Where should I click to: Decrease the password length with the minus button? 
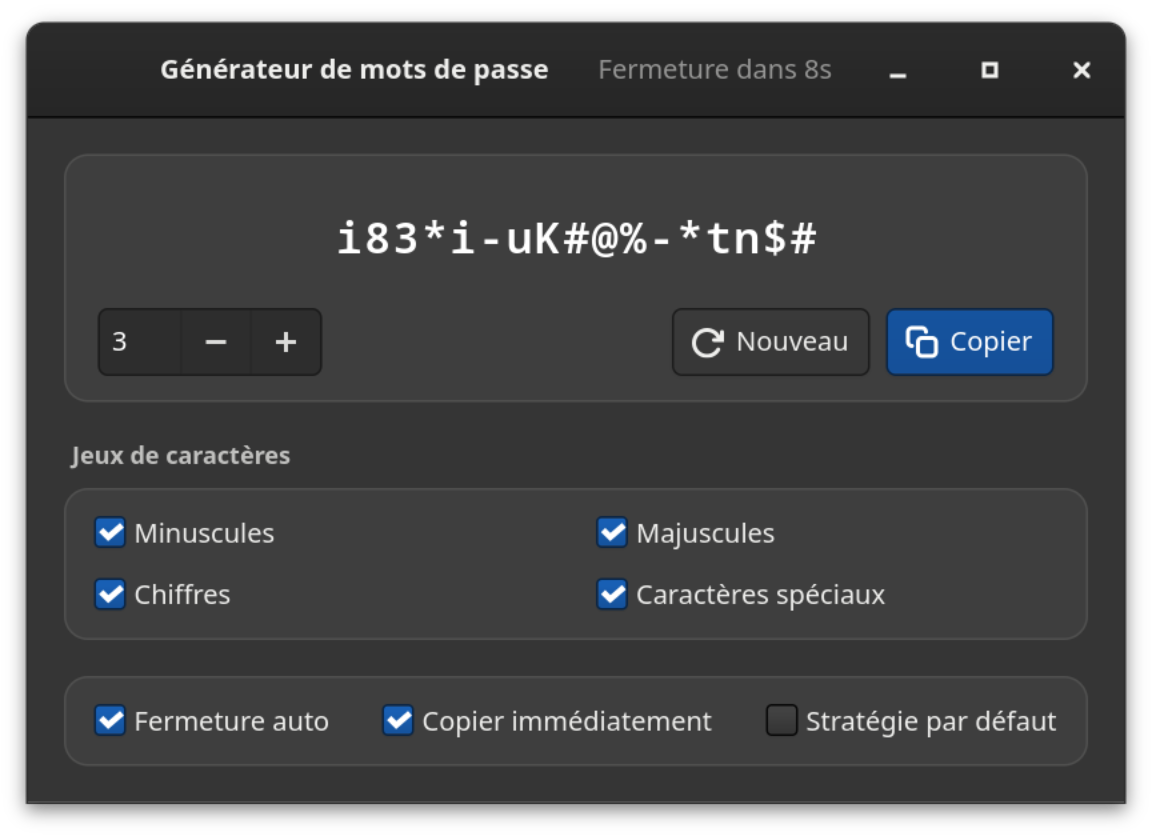(x=215, y=342)
